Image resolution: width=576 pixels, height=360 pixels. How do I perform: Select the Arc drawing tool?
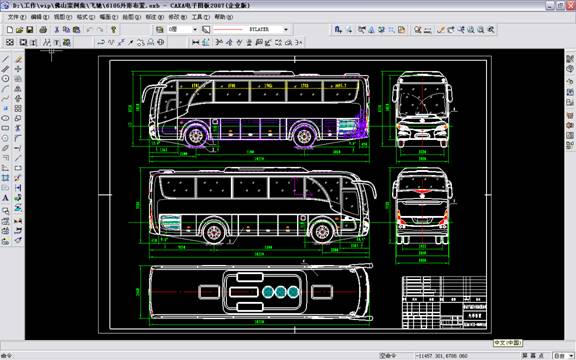6,89
